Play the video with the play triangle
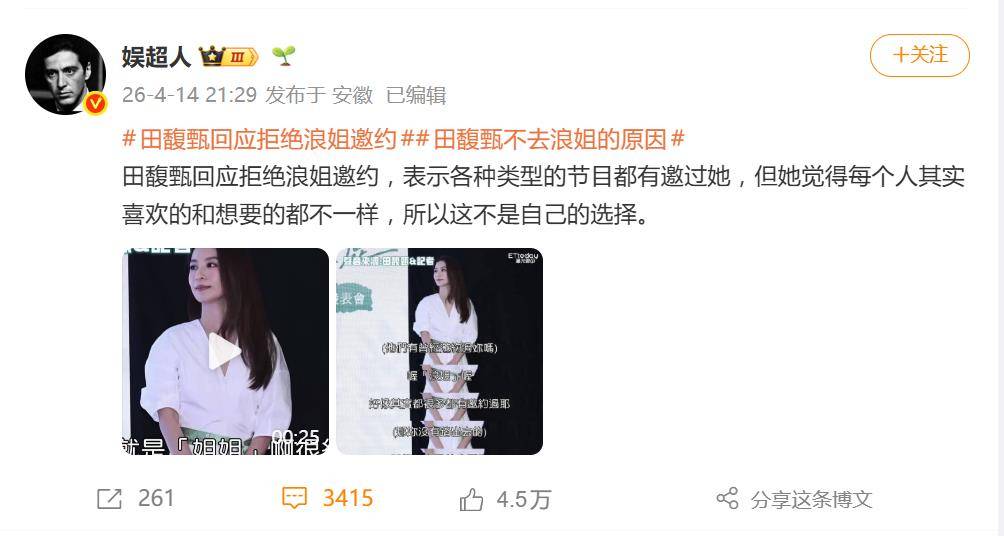Image resolution: width=1004 pixels, height=536 pixels. (x=224, y=351)
